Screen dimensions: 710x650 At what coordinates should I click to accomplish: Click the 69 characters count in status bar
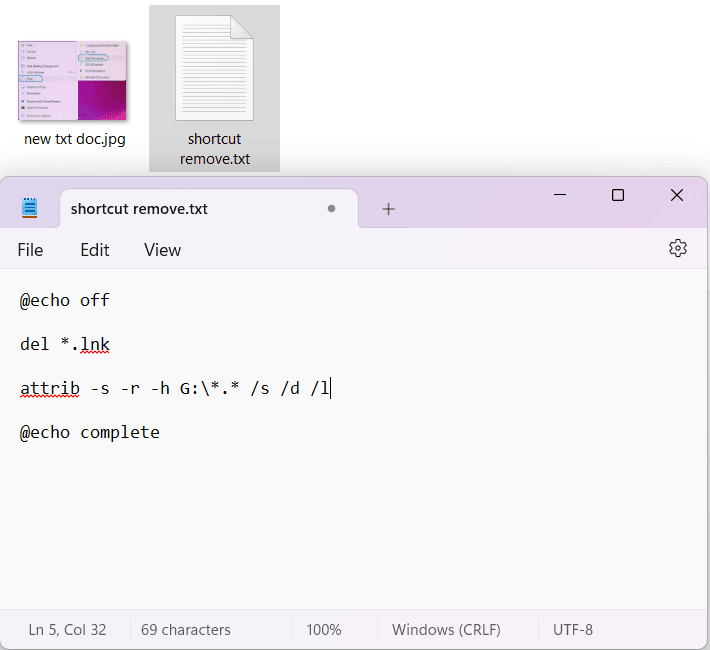click(186, 630)
